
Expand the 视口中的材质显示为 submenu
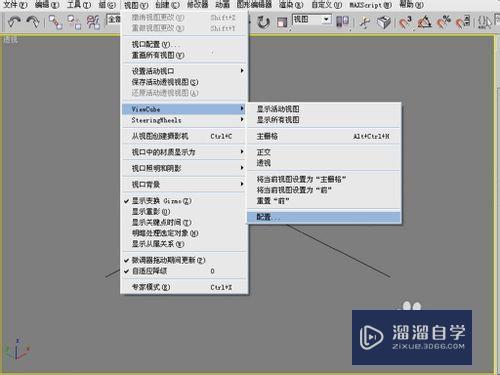184,152
